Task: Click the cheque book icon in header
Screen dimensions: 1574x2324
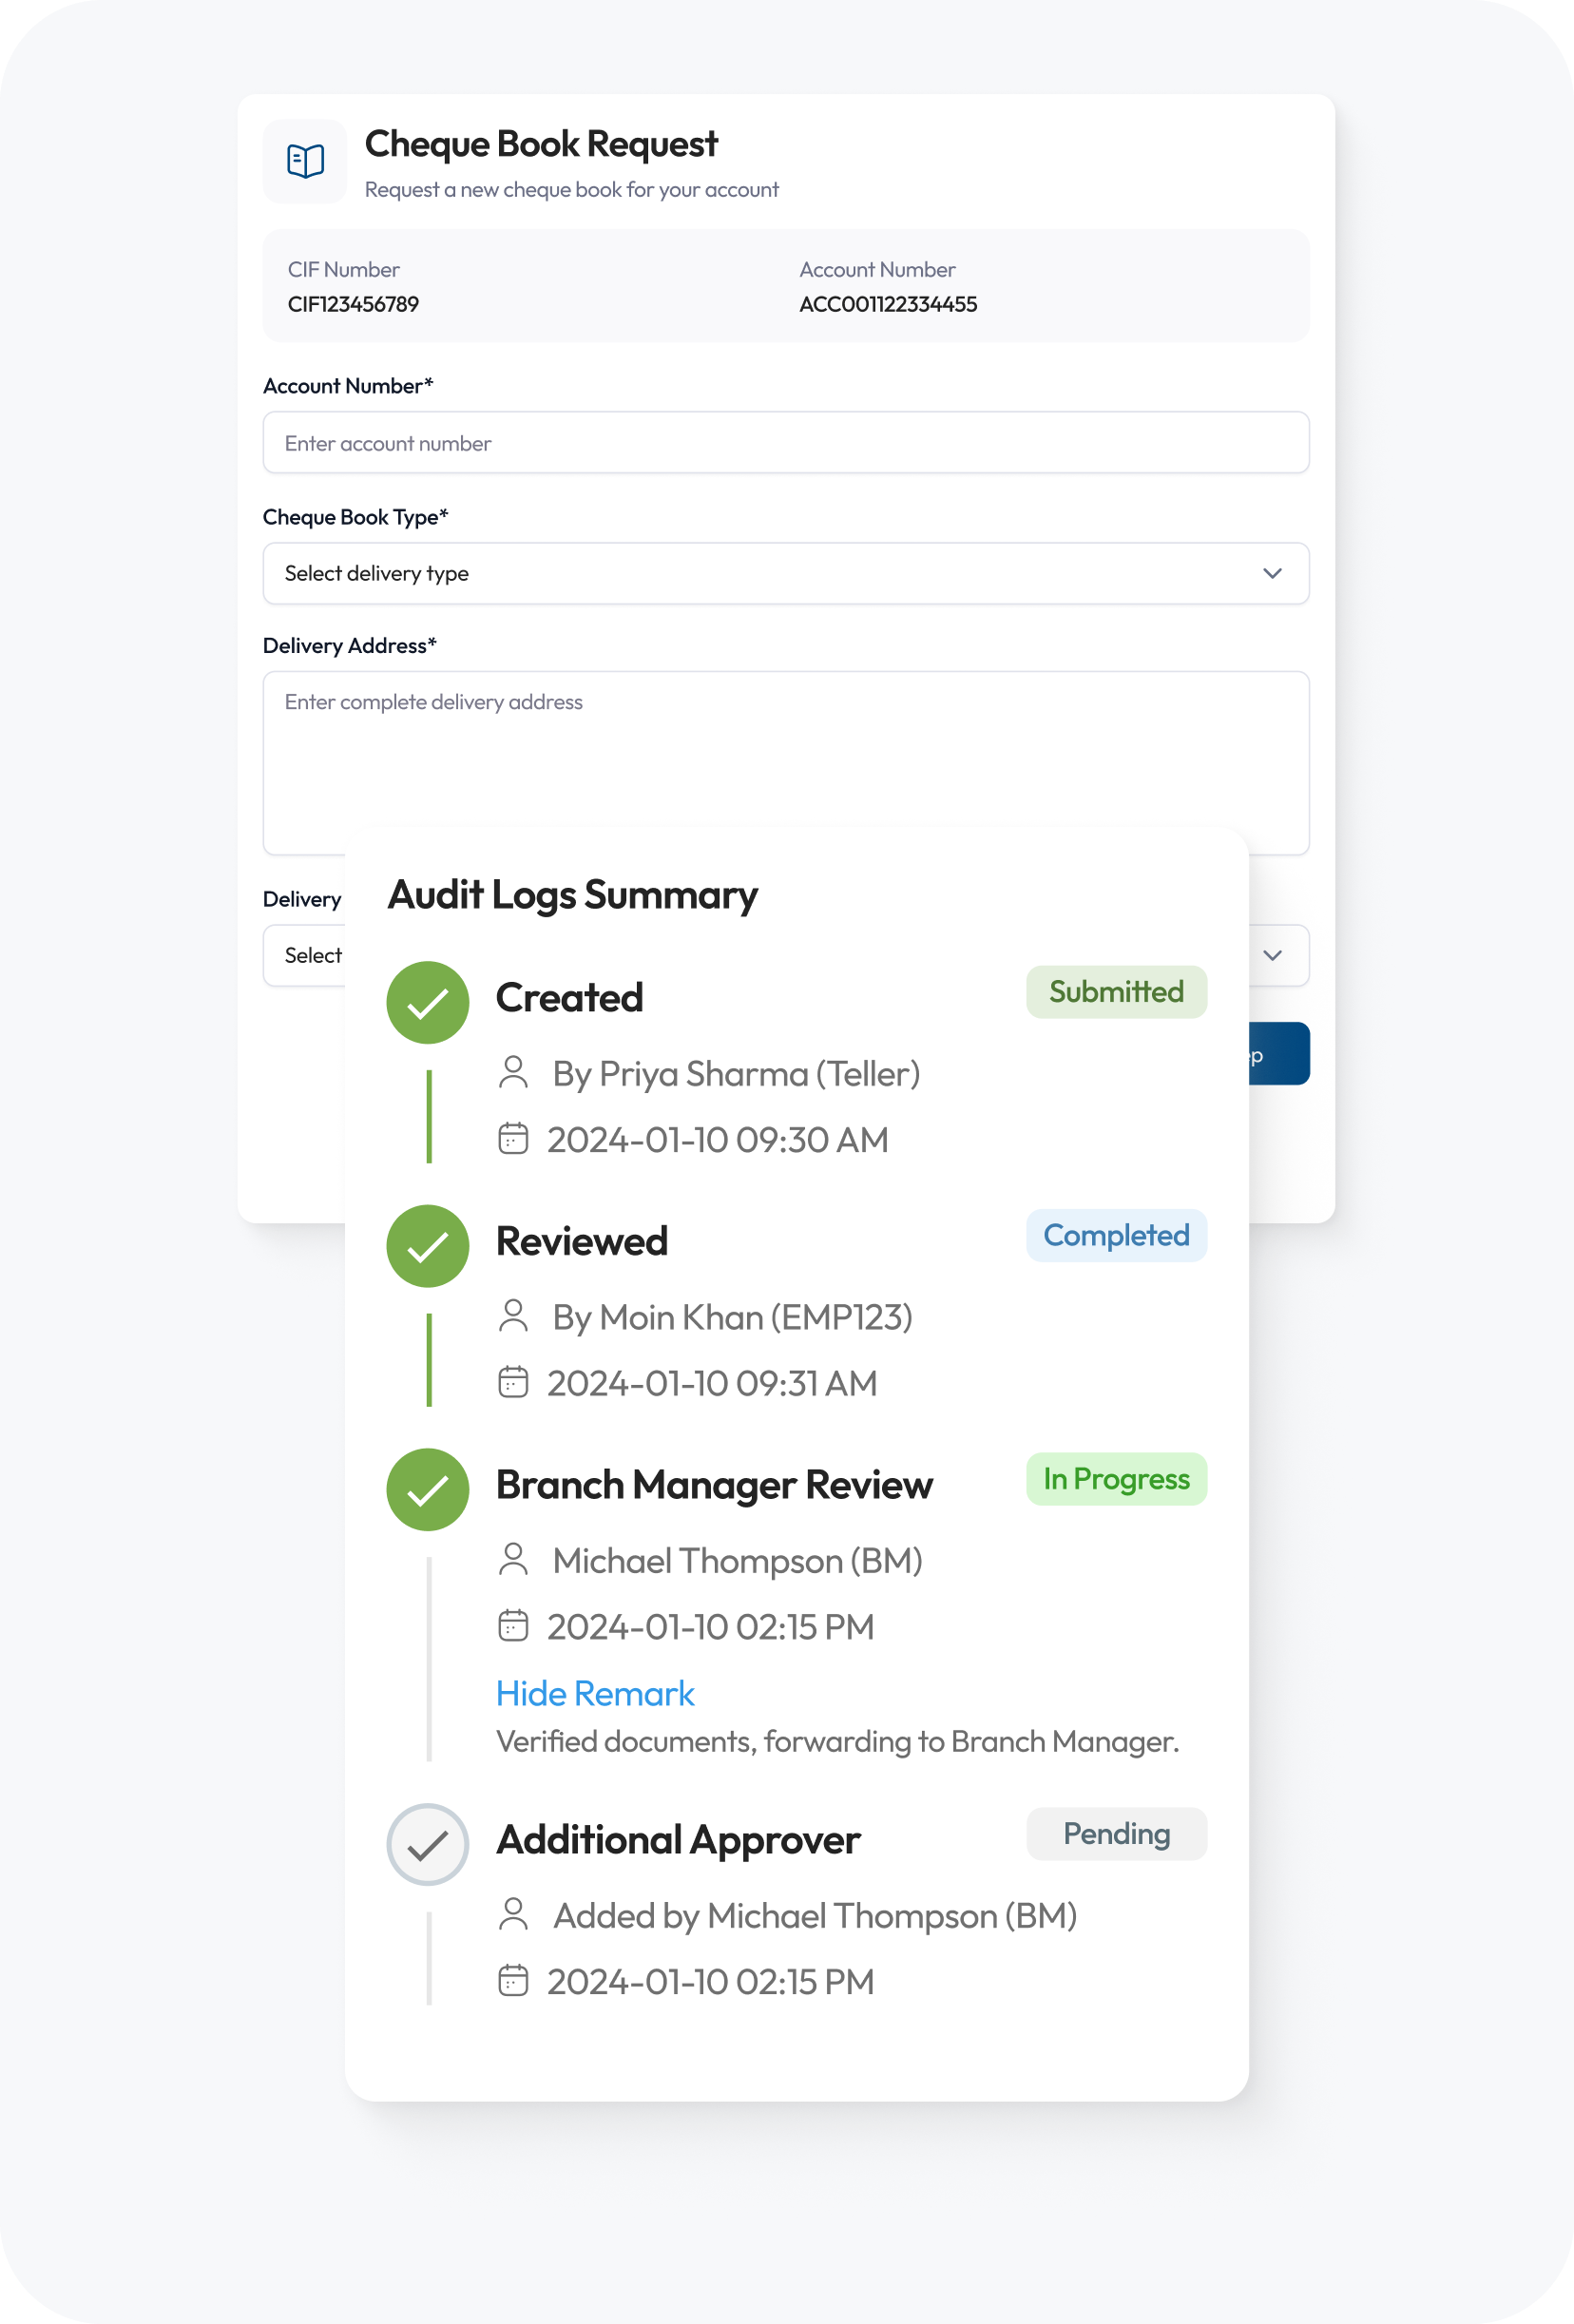Action: click(x=305, y=161)
